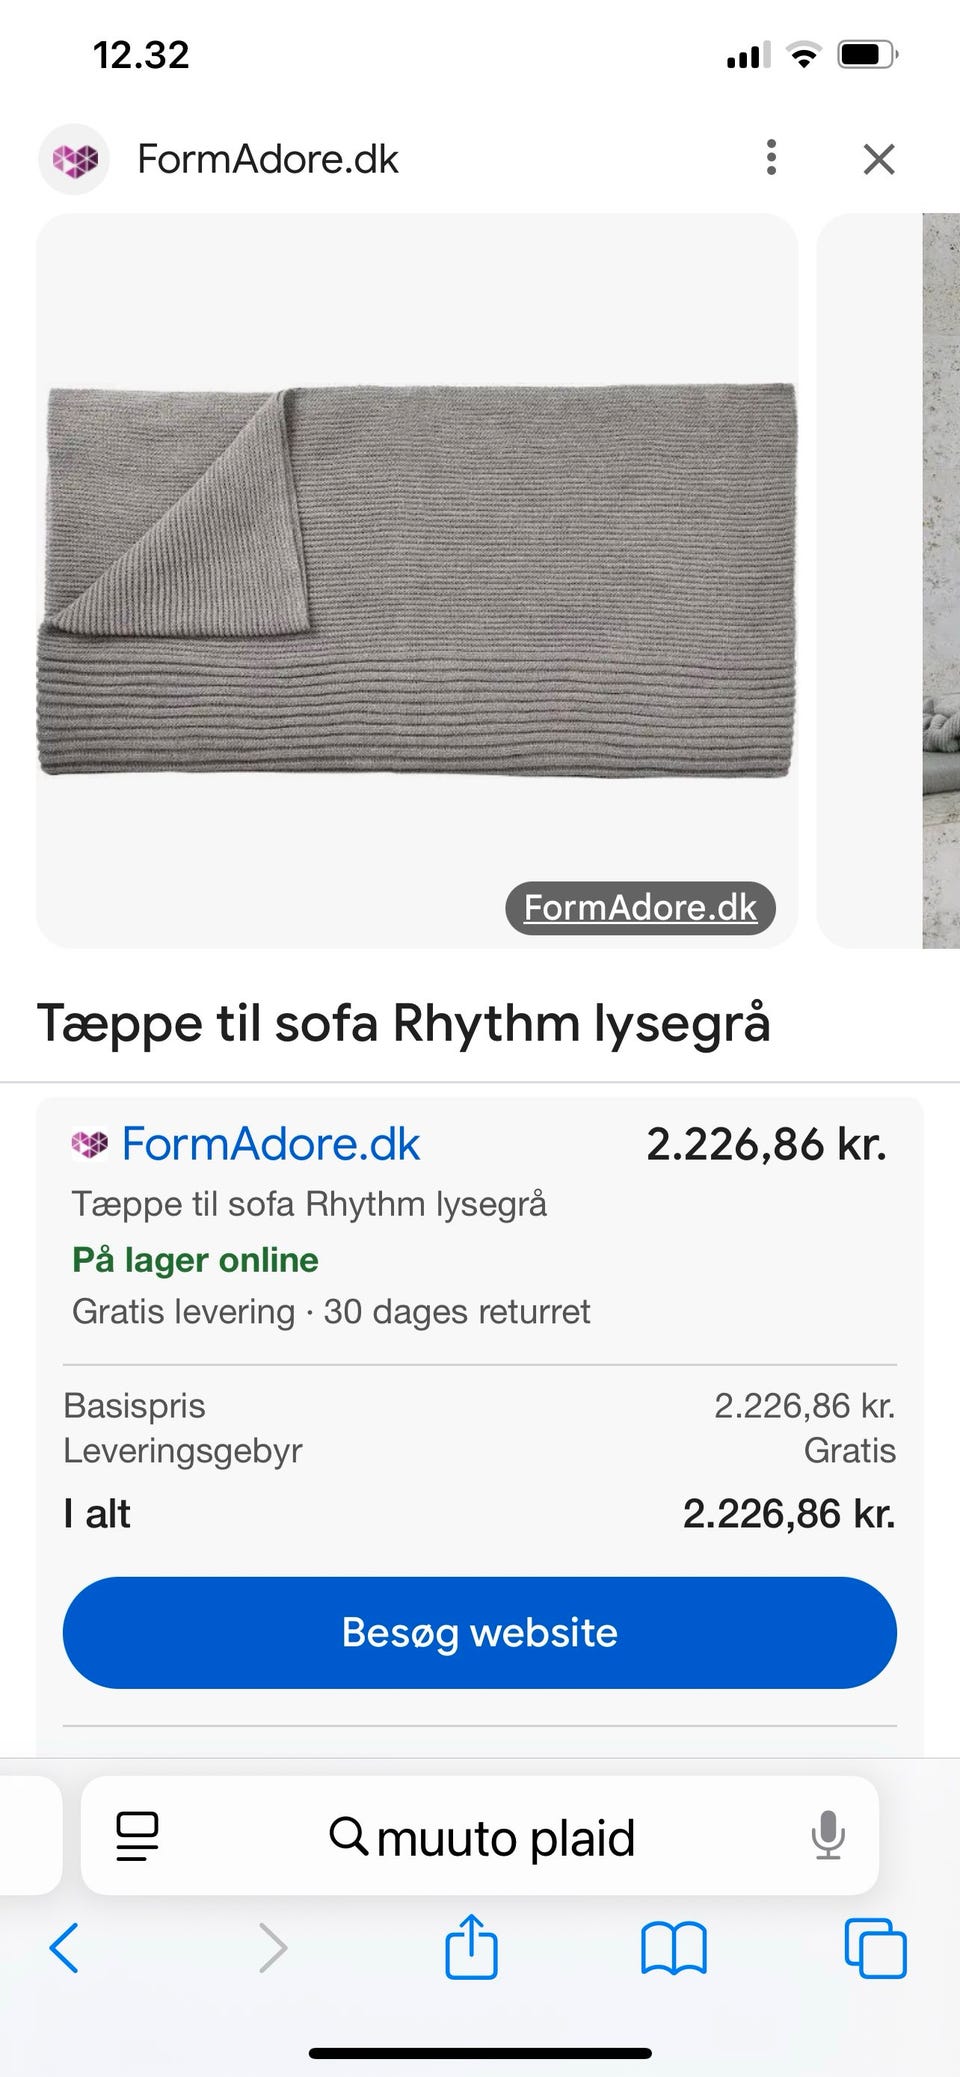Open the blue FormAdore.dk seller link
This screenshot has width=960, height=2077.
pos(270,1144)
